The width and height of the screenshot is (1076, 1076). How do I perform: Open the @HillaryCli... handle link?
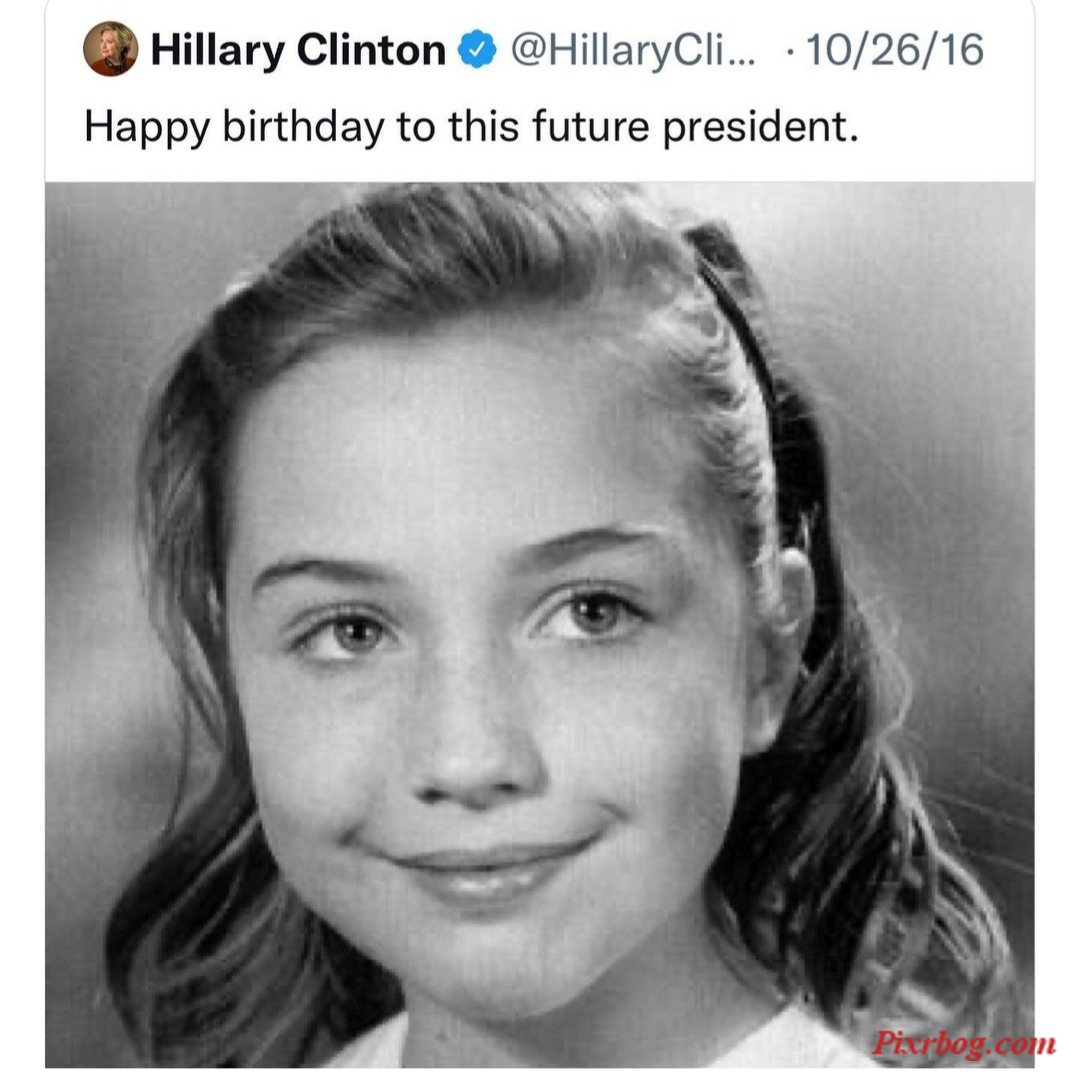tap(633, 50)
